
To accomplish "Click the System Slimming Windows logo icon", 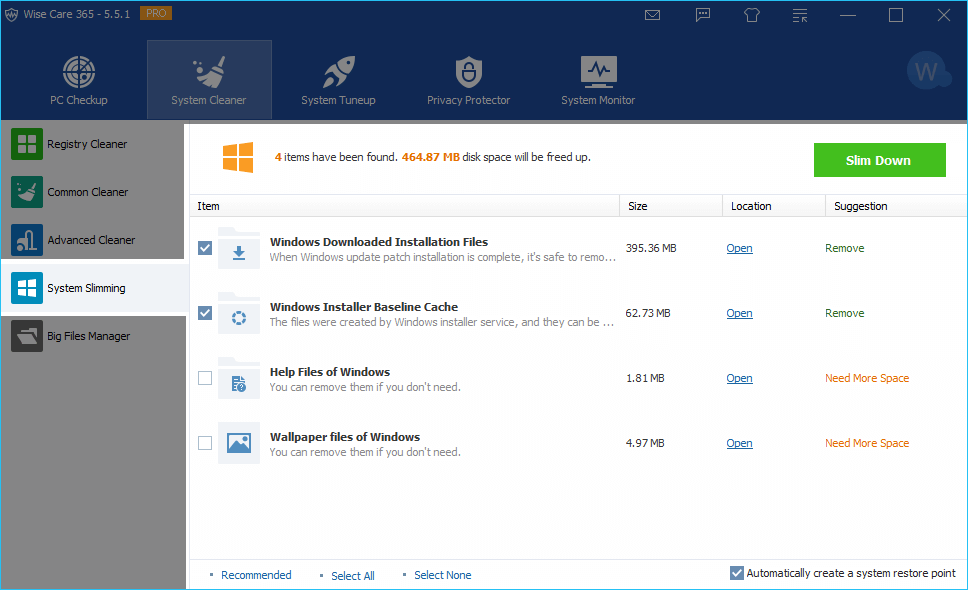I will tap(27, 288).
